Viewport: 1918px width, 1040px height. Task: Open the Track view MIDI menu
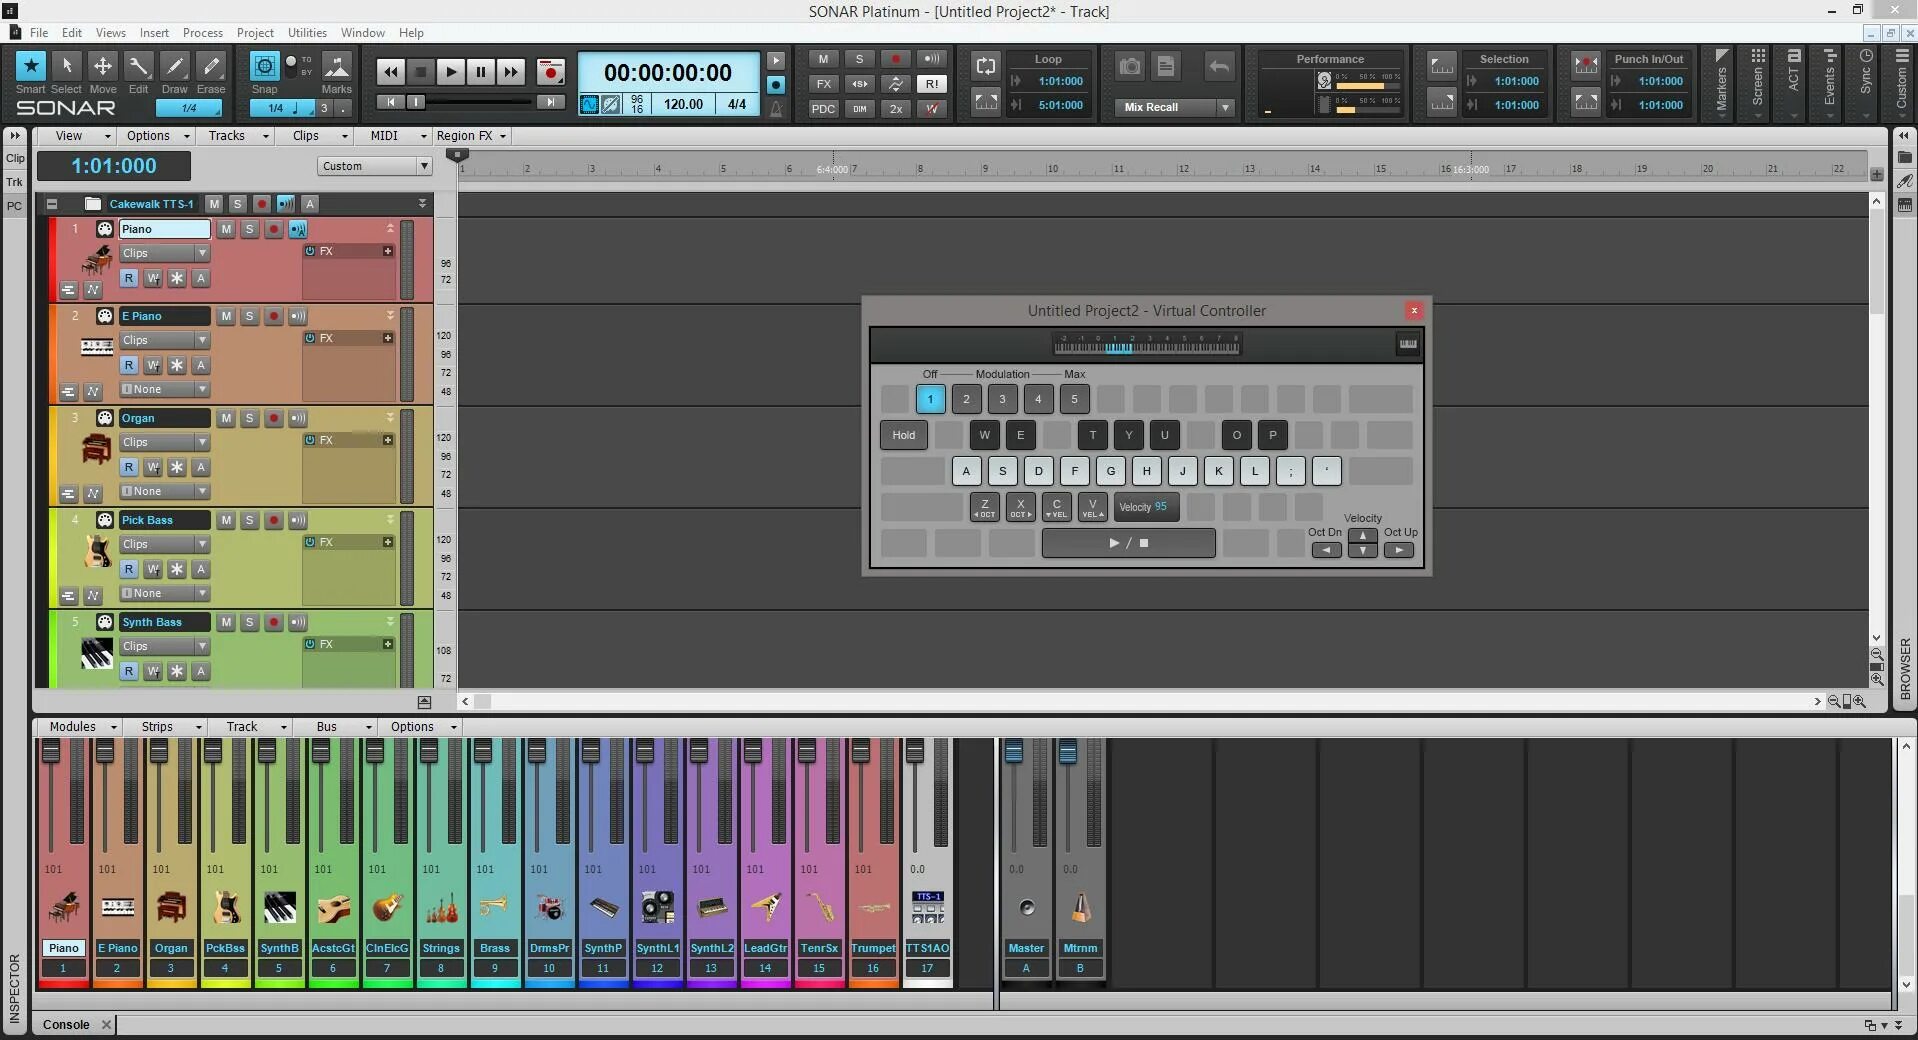[396, 136]
